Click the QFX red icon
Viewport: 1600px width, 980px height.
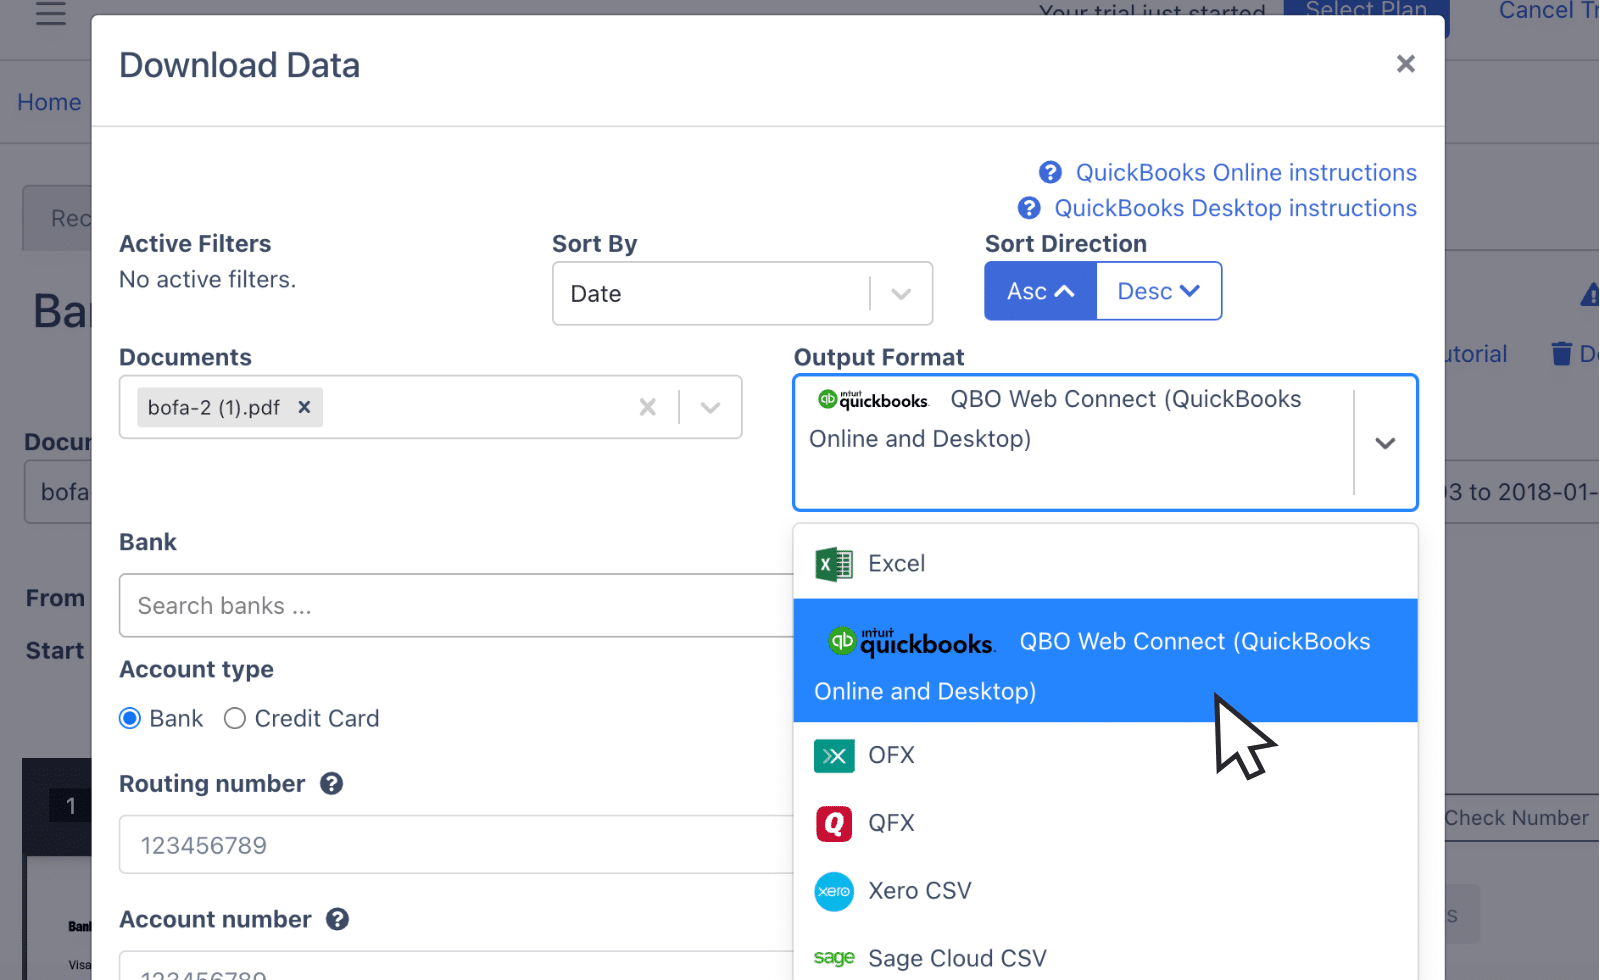[833, 823]
